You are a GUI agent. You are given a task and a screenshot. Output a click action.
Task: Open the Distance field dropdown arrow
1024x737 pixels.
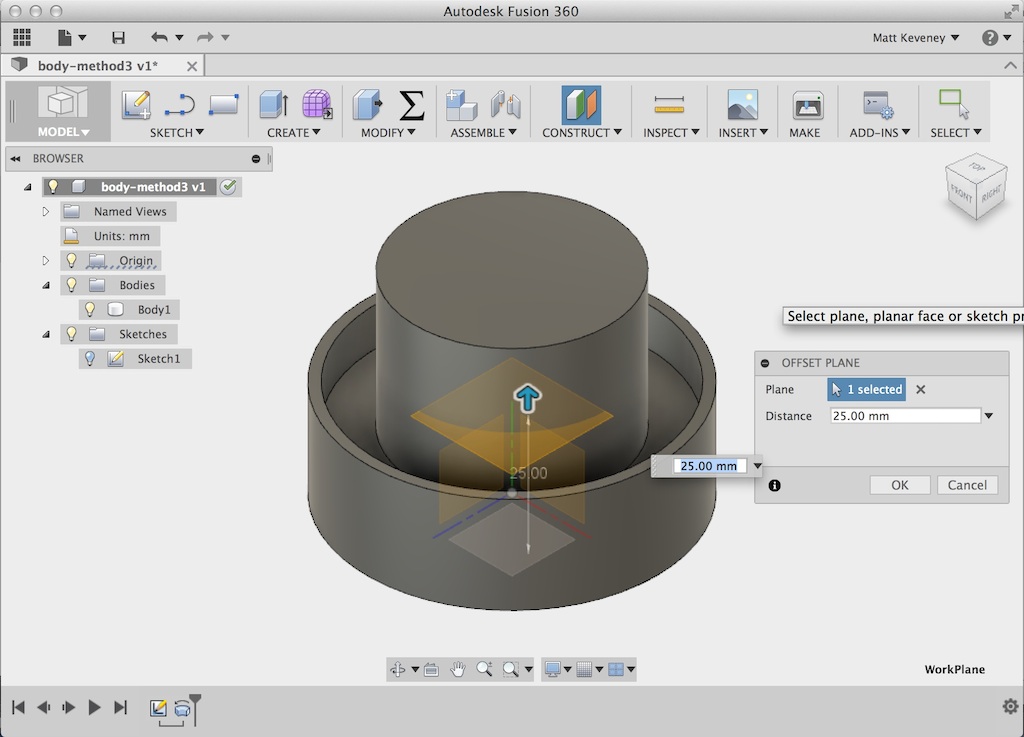pos(989,416)
